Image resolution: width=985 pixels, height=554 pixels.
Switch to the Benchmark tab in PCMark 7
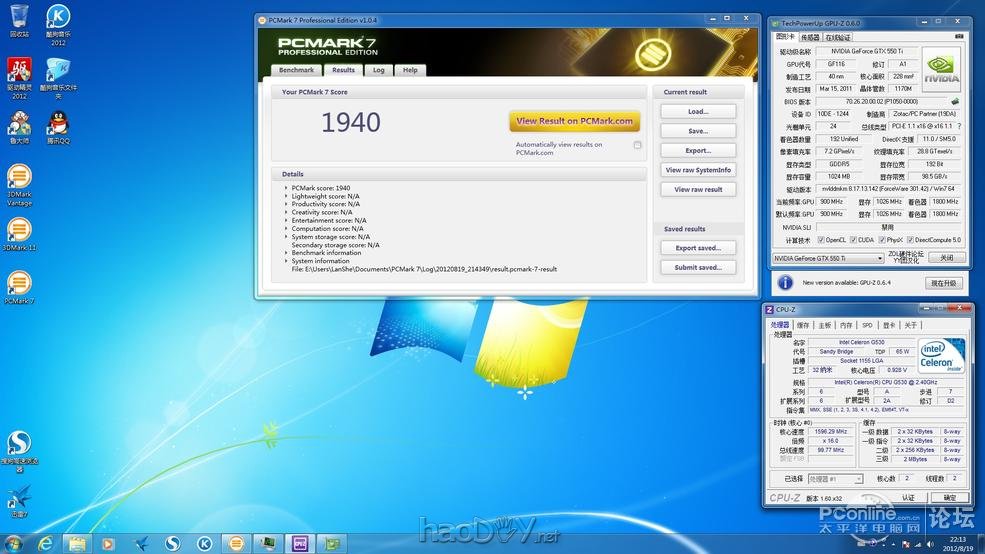pyautogui.click(x=296, y=70)
